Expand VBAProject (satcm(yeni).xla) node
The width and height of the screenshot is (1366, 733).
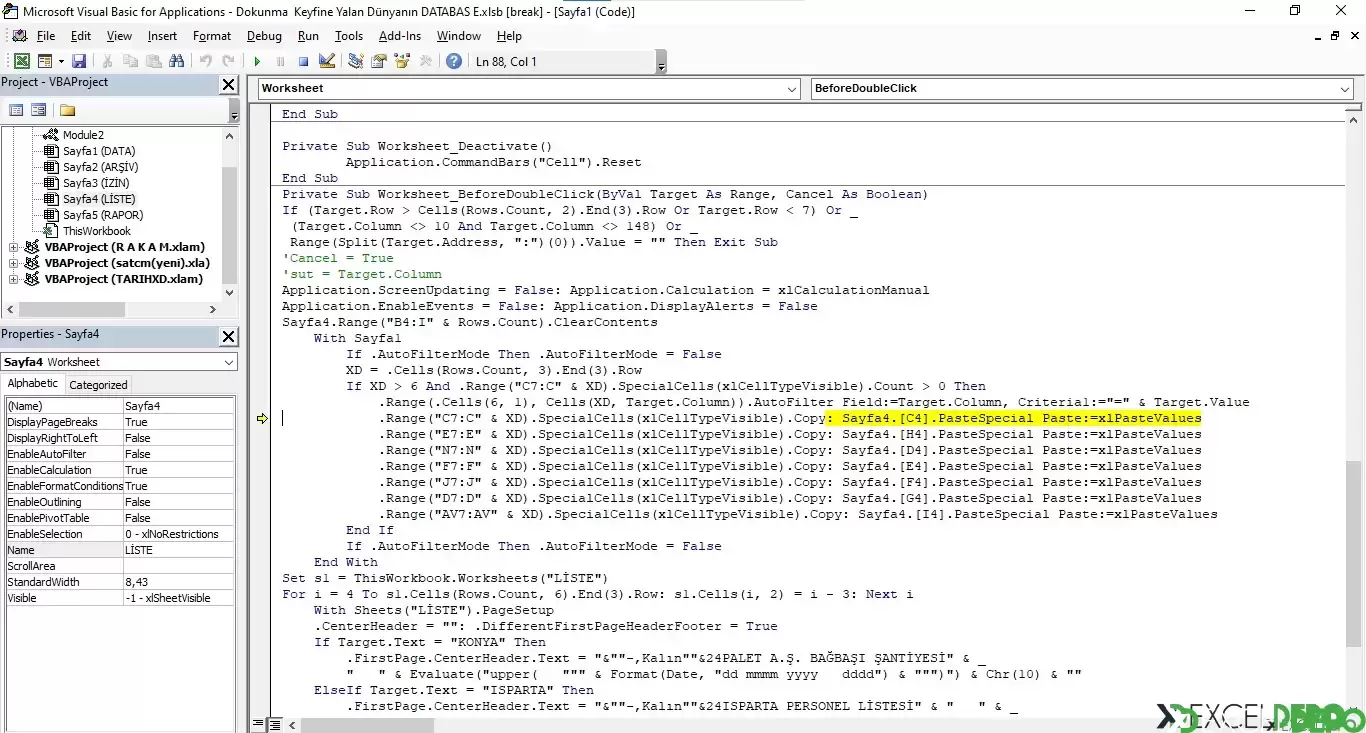13,263
